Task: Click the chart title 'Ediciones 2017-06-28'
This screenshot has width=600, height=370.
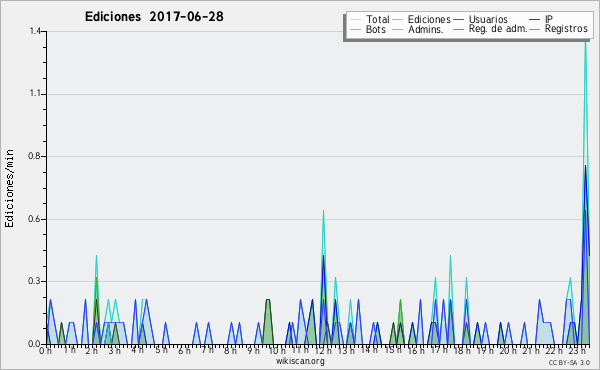Action: tap(154, 17)
